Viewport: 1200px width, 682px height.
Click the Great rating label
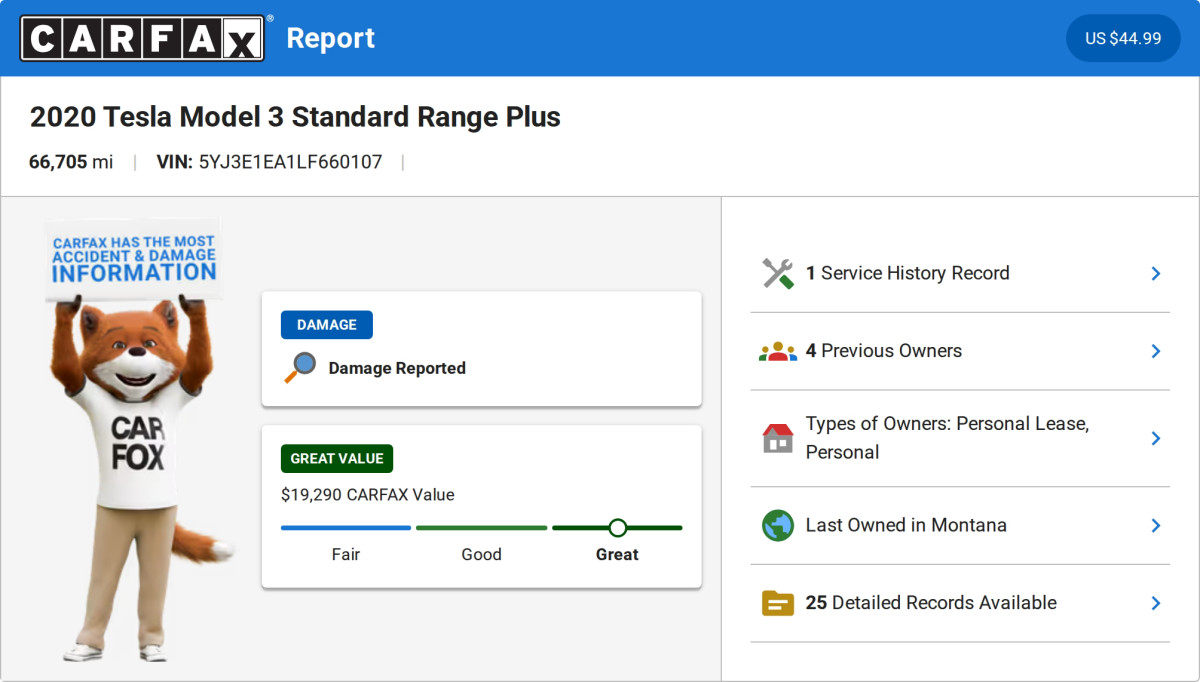(x=617, y=554)
